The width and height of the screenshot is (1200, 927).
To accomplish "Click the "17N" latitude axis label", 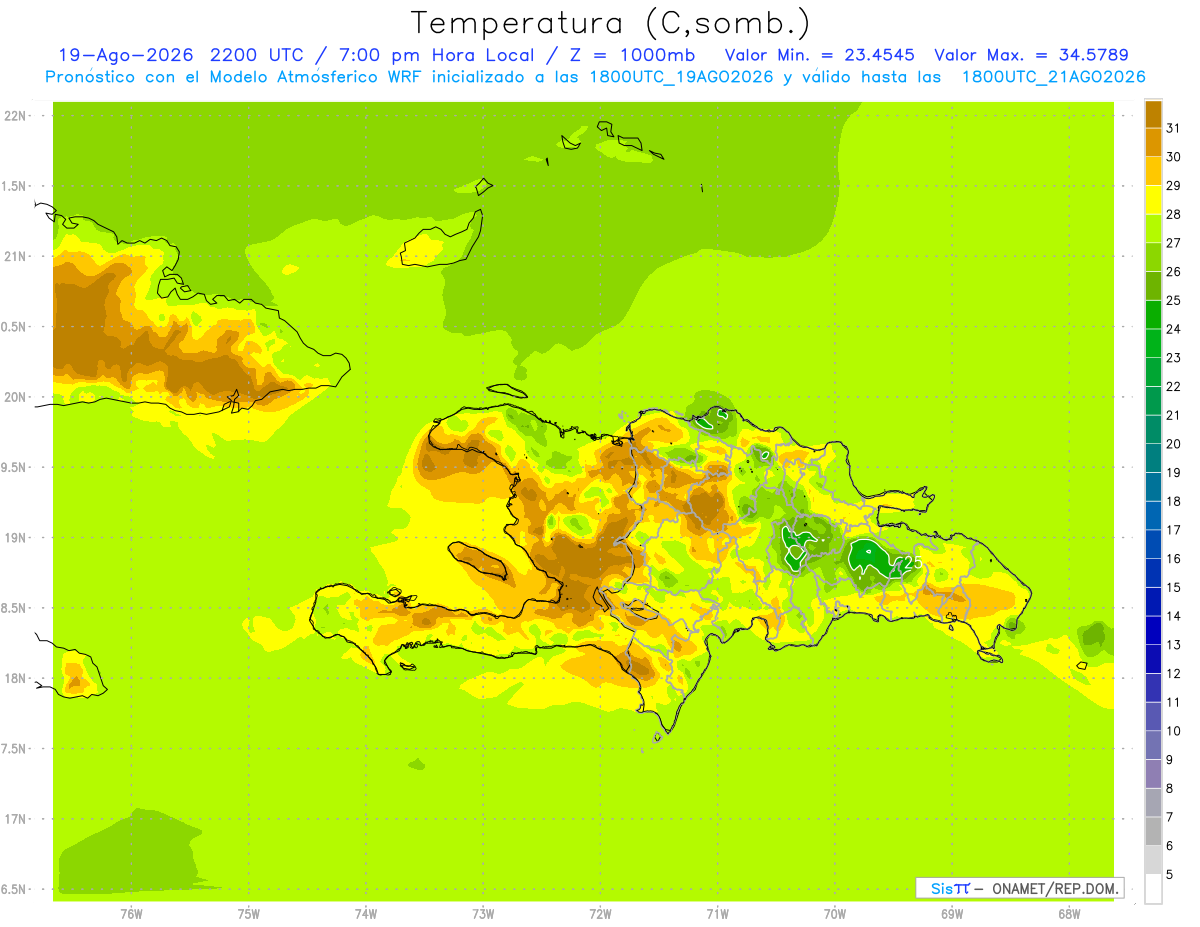I will 14,820.
